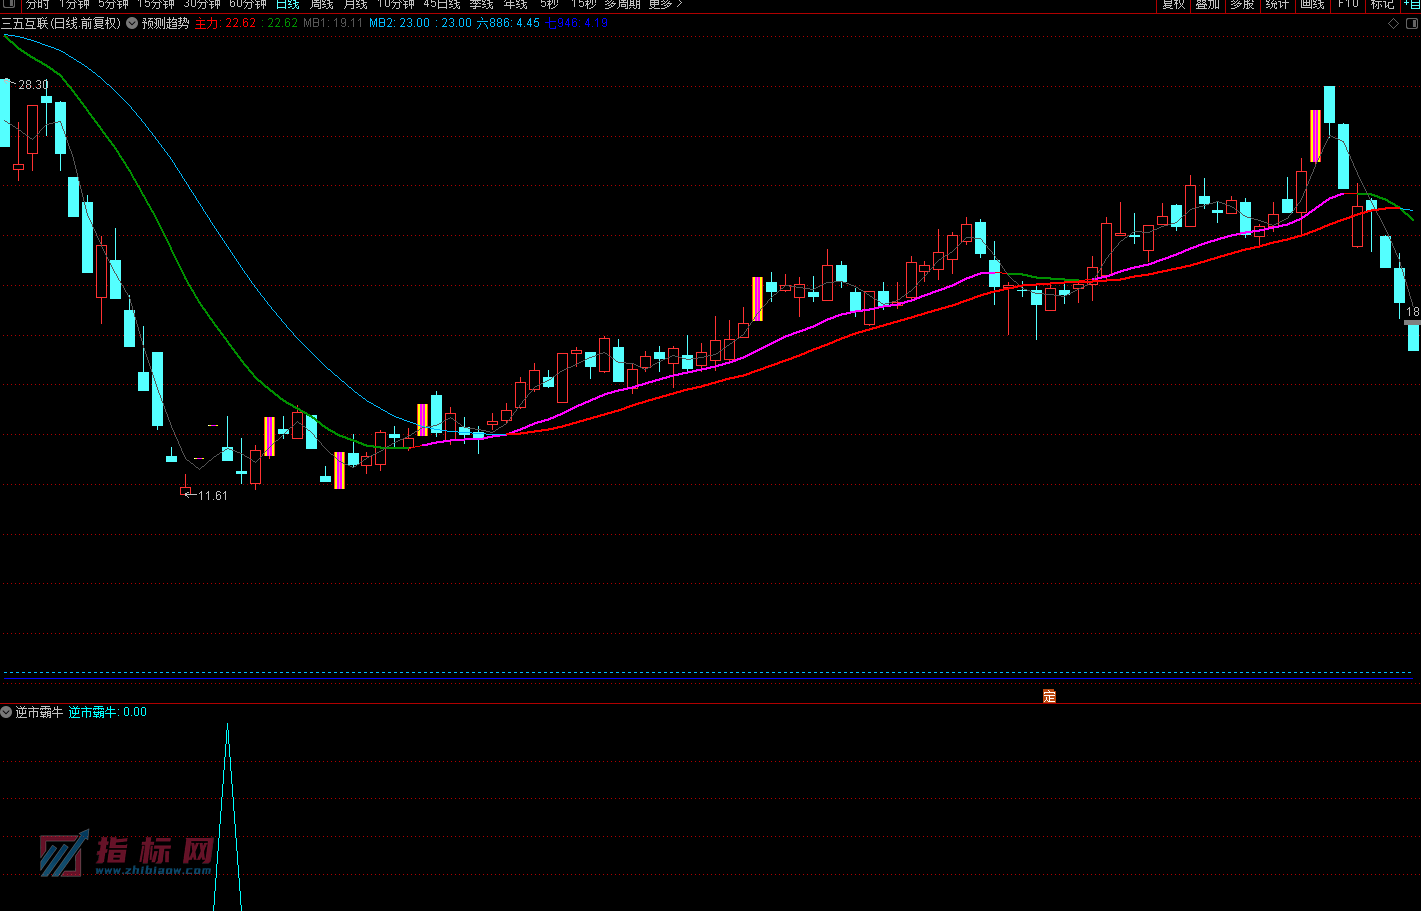Click the MB2: 23.00 indicator value
Viewport: 1421px width, 911px height.
399,23
